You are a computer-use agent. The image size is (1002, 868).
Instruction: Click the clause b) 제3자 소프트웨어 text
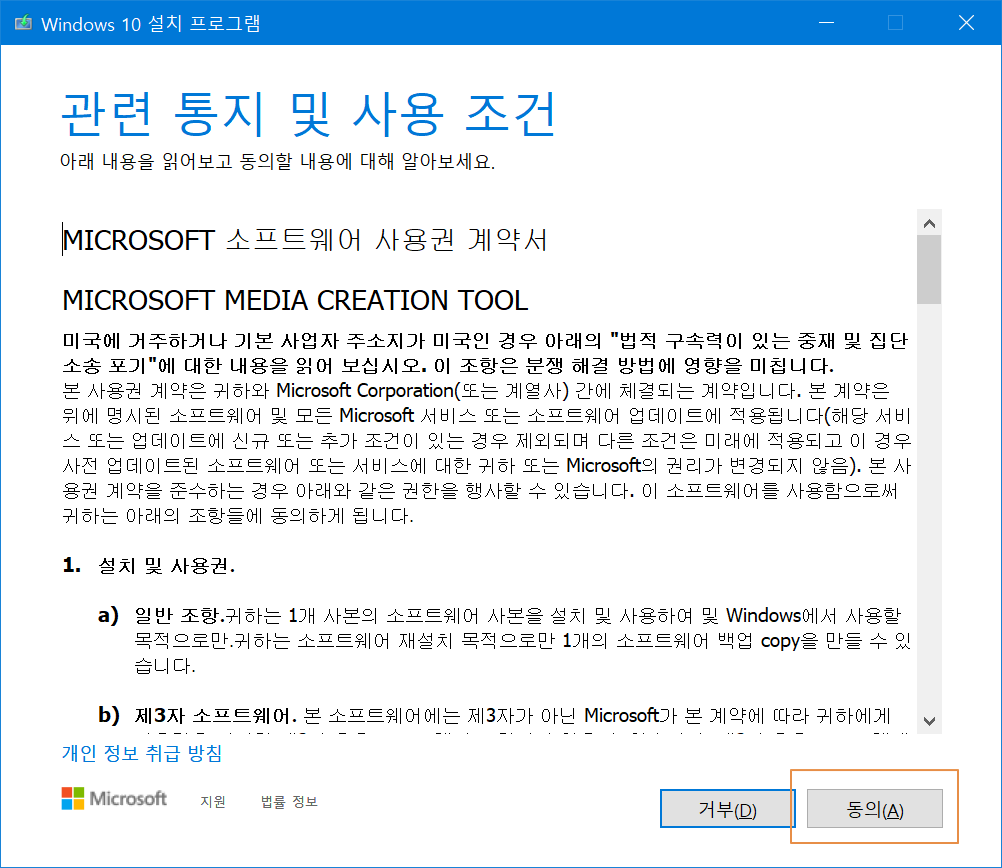(x=495, y=715)
